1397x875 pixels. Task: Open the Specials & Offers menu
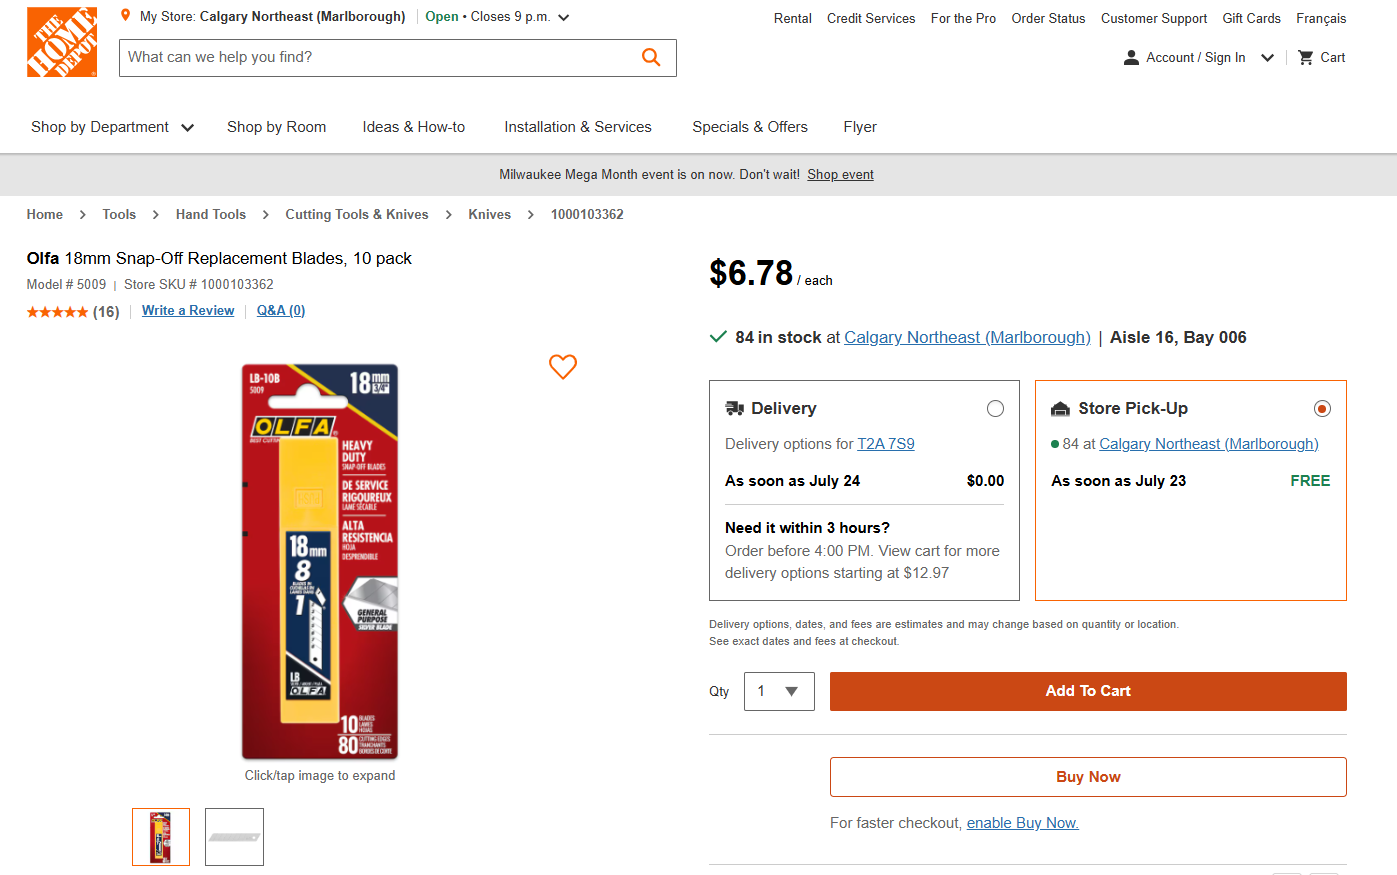[x=750, y=127]
